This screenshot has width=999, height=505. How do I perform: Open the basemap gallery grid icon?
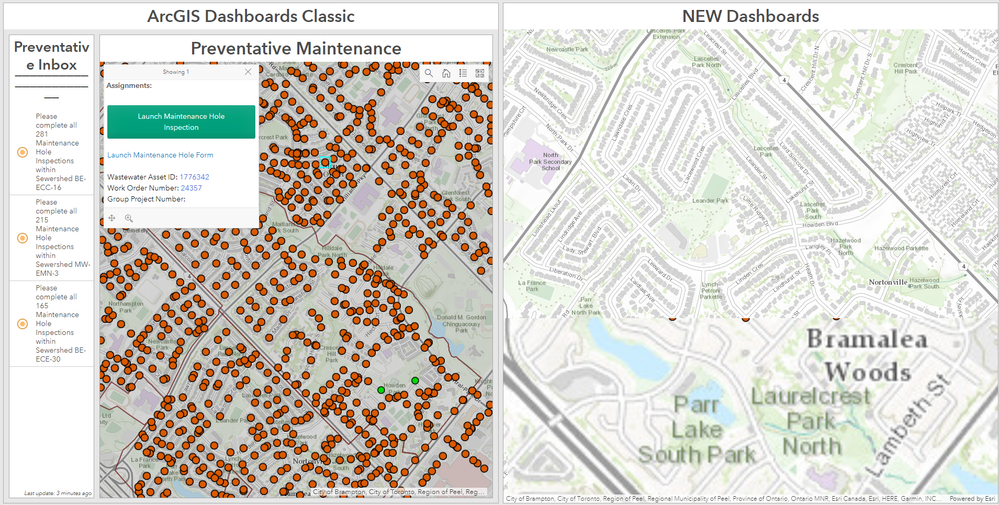pyautogui.click(x=480, y=73)
